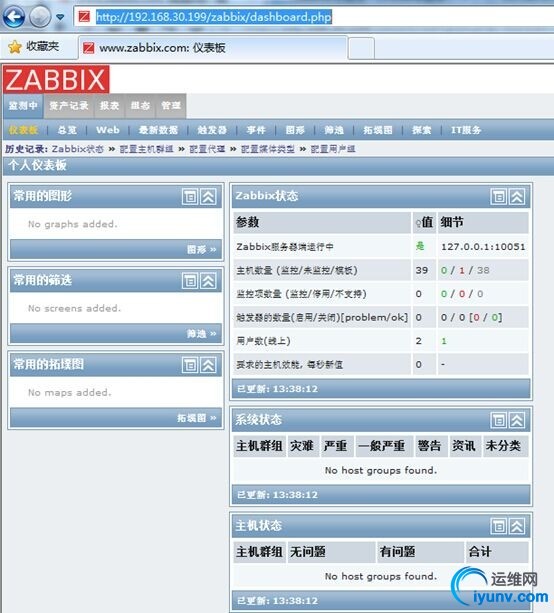Open the 配置代理 history link
Viewport: 554px width, 613px height.
click(x=207, y=149)
